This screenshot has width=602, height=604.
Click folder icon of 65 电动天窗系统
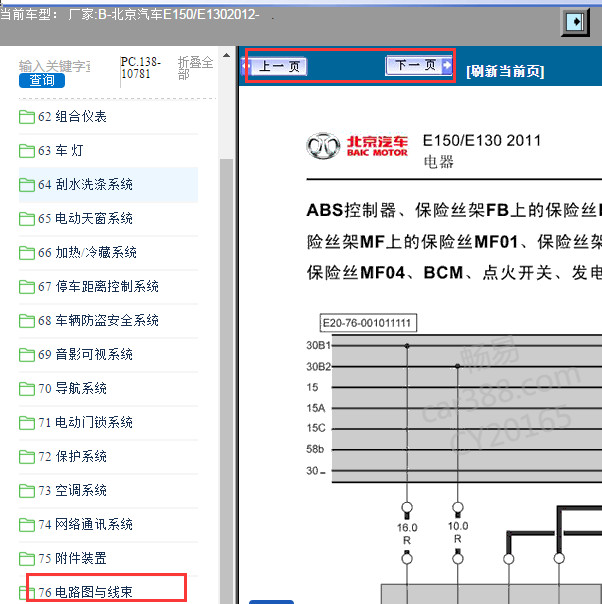click(x=27, y=219)
